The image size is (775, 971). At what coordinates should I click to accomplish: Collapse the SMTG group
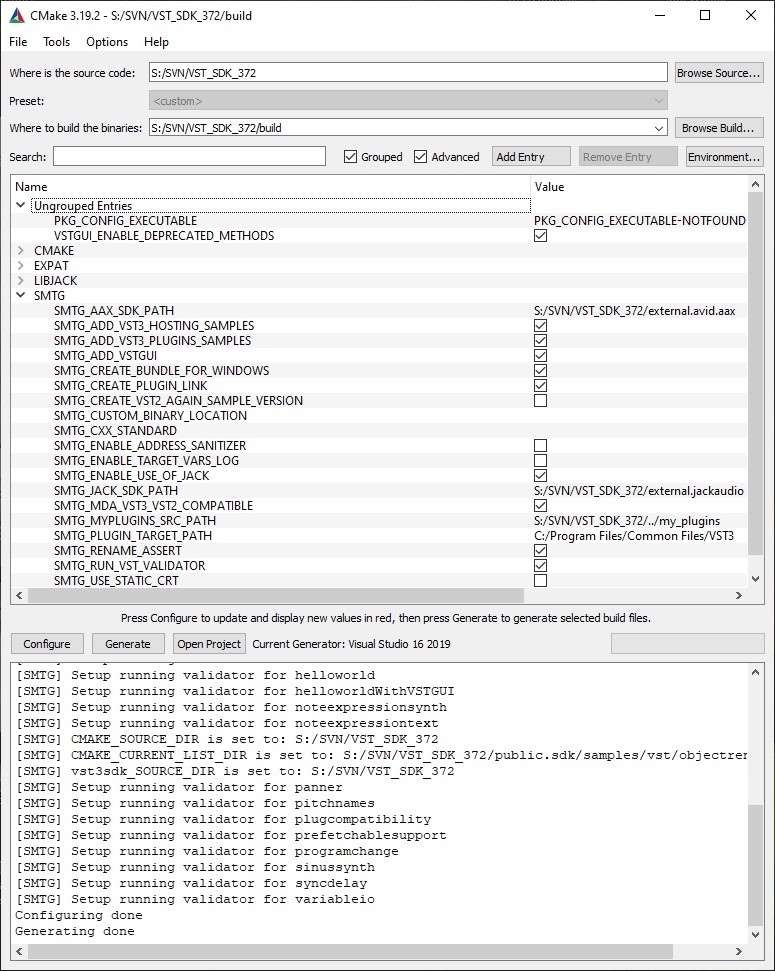point(20,295)
